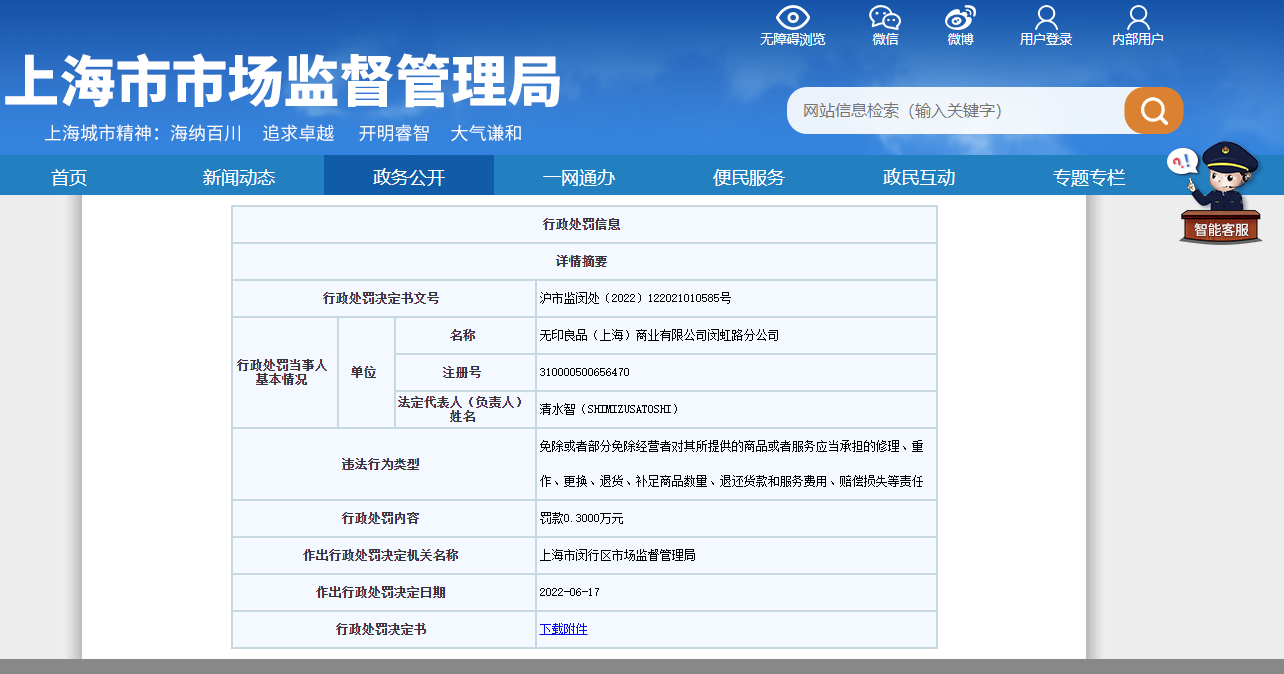Click the 内部用户 internal user icon
Screen dimensions: 1284x674
(1138, 17)
